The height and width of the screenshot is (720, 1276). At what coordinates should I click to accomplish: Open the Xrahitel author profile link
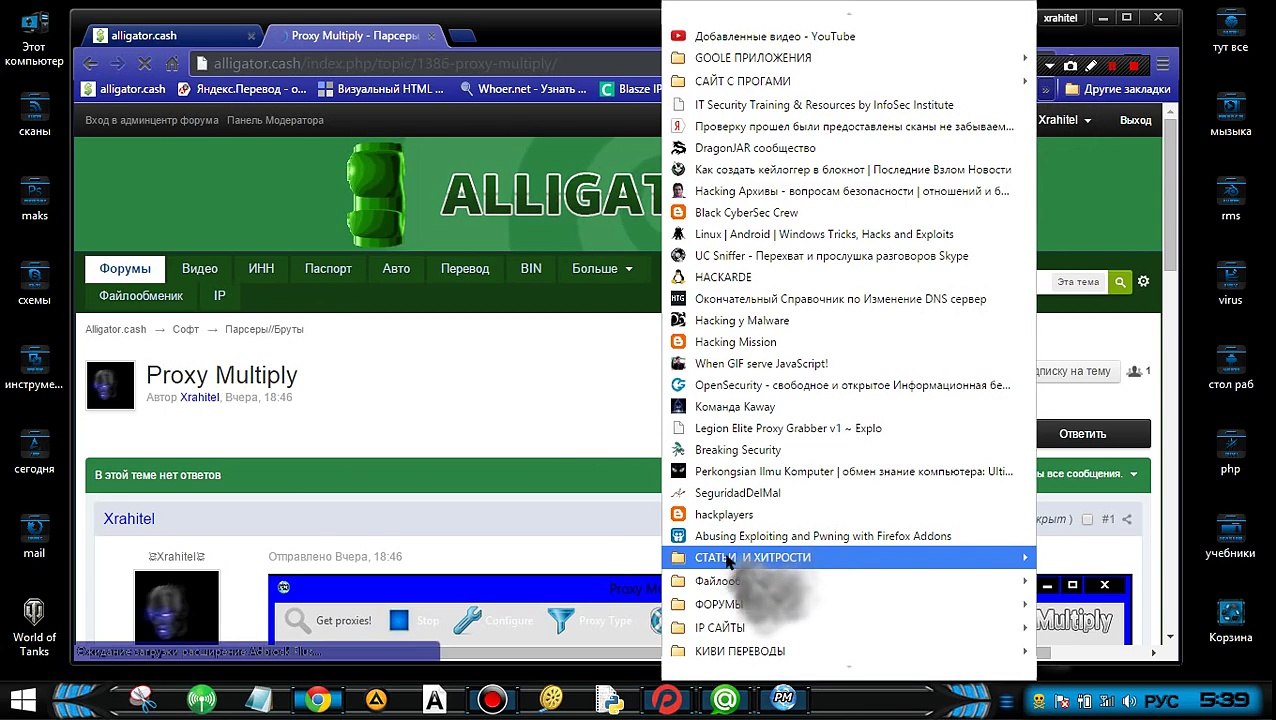click(x=200, y=397)
